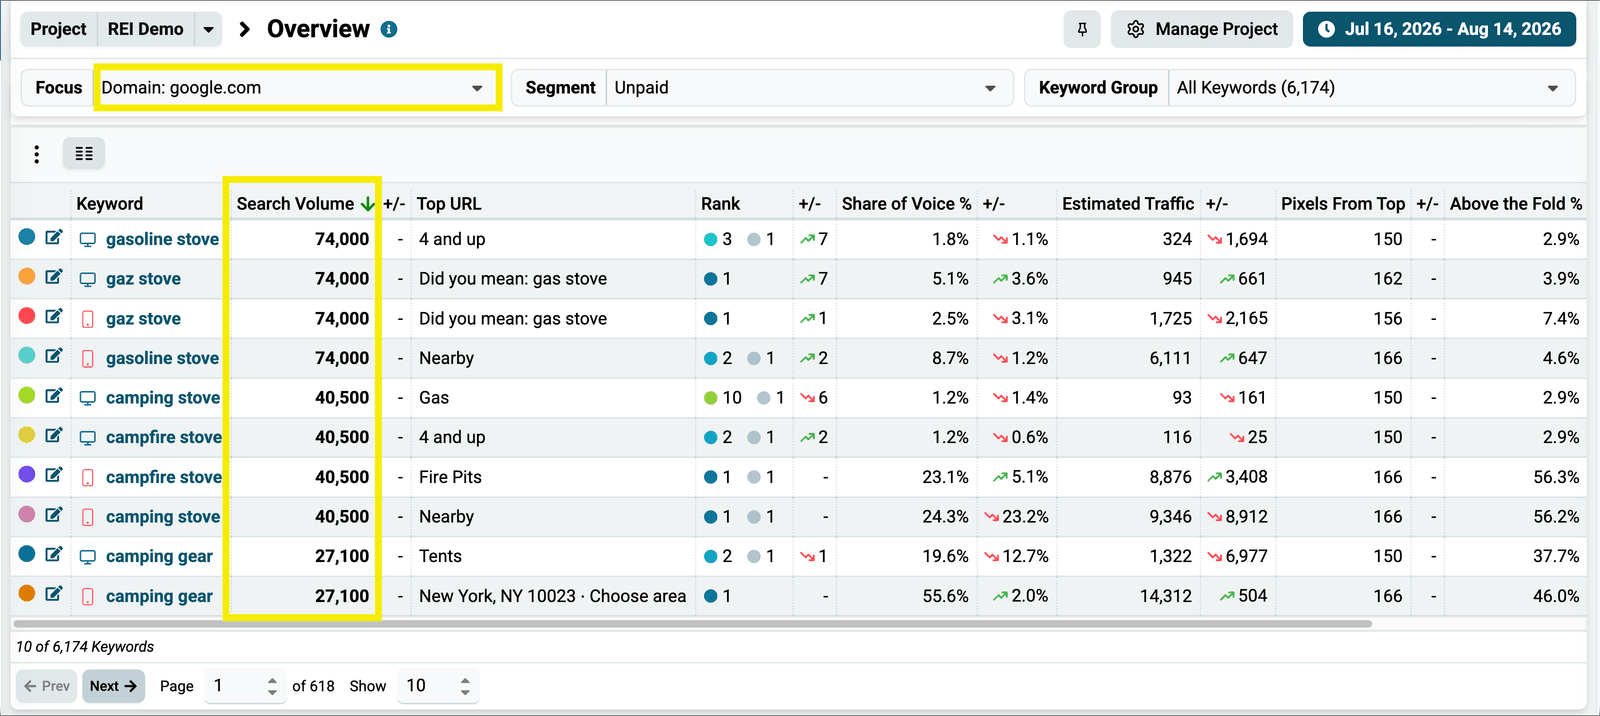Click the Prev page button
The image size is (1600, 716).
(47, 686)
